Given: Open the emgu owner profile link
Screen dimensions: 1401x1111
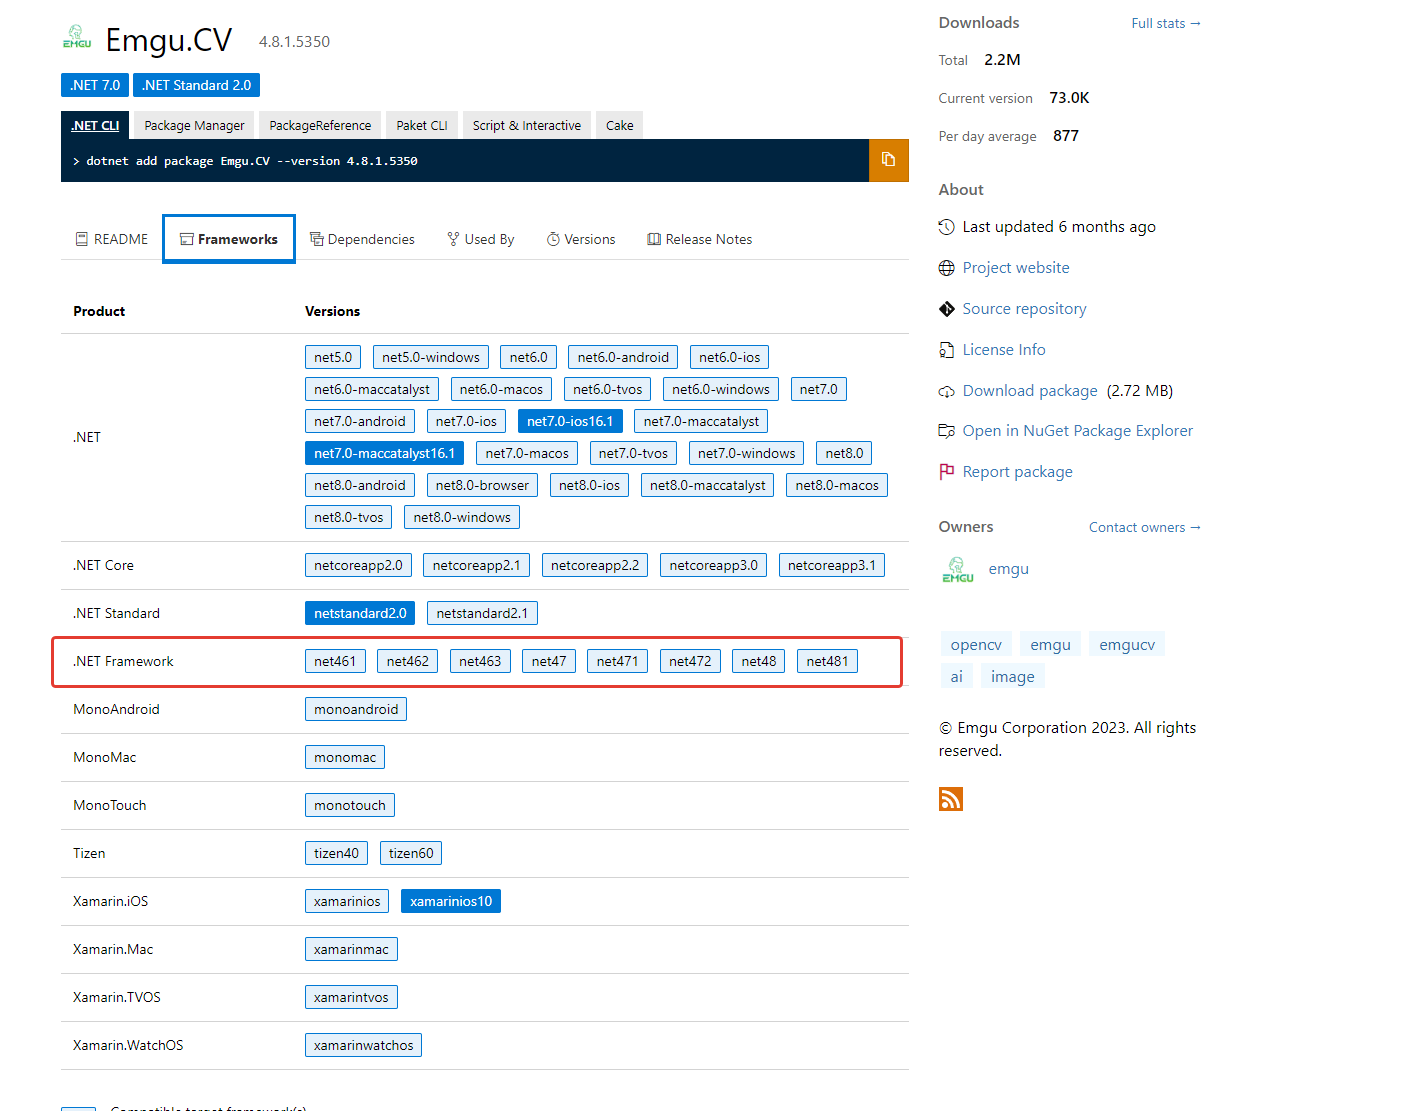Looking at the screenshot, I should pos(1008,569).
